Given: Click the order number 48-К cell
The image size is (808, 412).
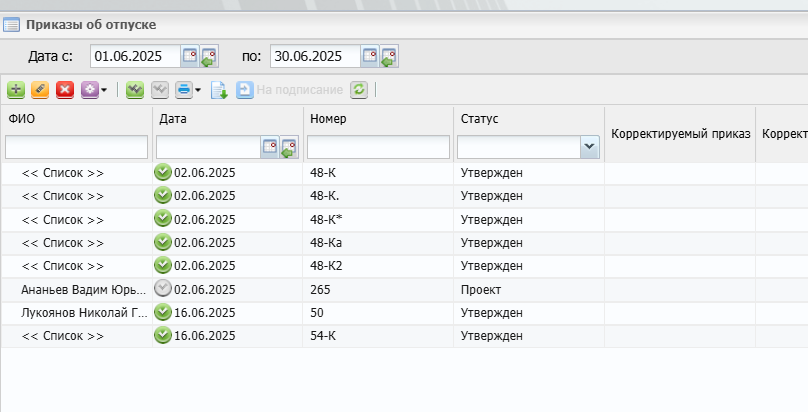Looking at the screenshot, I should 378,173.
